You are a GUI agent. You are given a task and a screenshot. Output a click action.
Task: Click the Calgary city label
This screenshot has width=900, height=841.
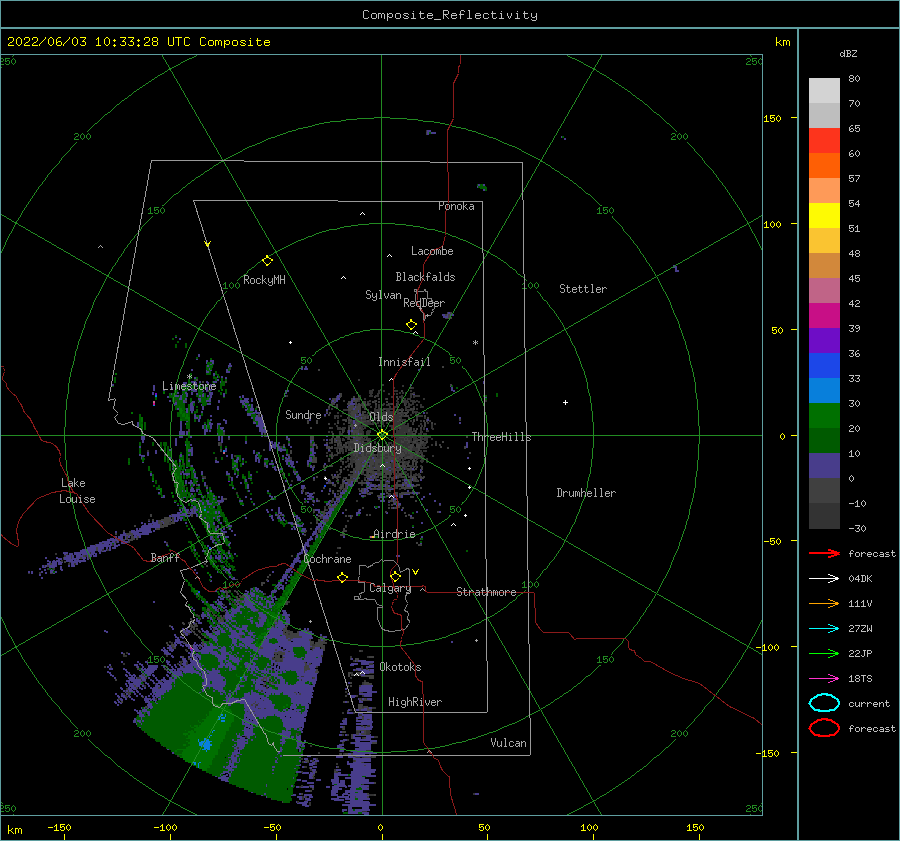click(x=390, y=588)
